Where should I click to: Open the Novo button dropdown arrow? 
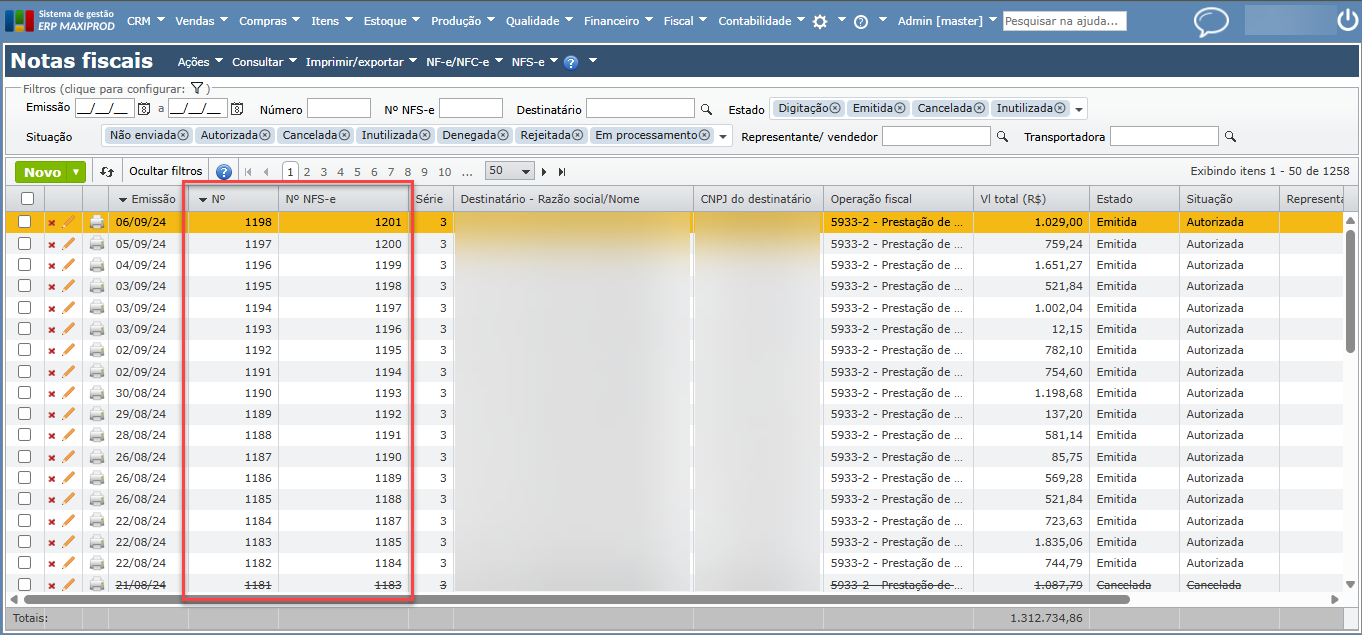click(x=76, y=172)
